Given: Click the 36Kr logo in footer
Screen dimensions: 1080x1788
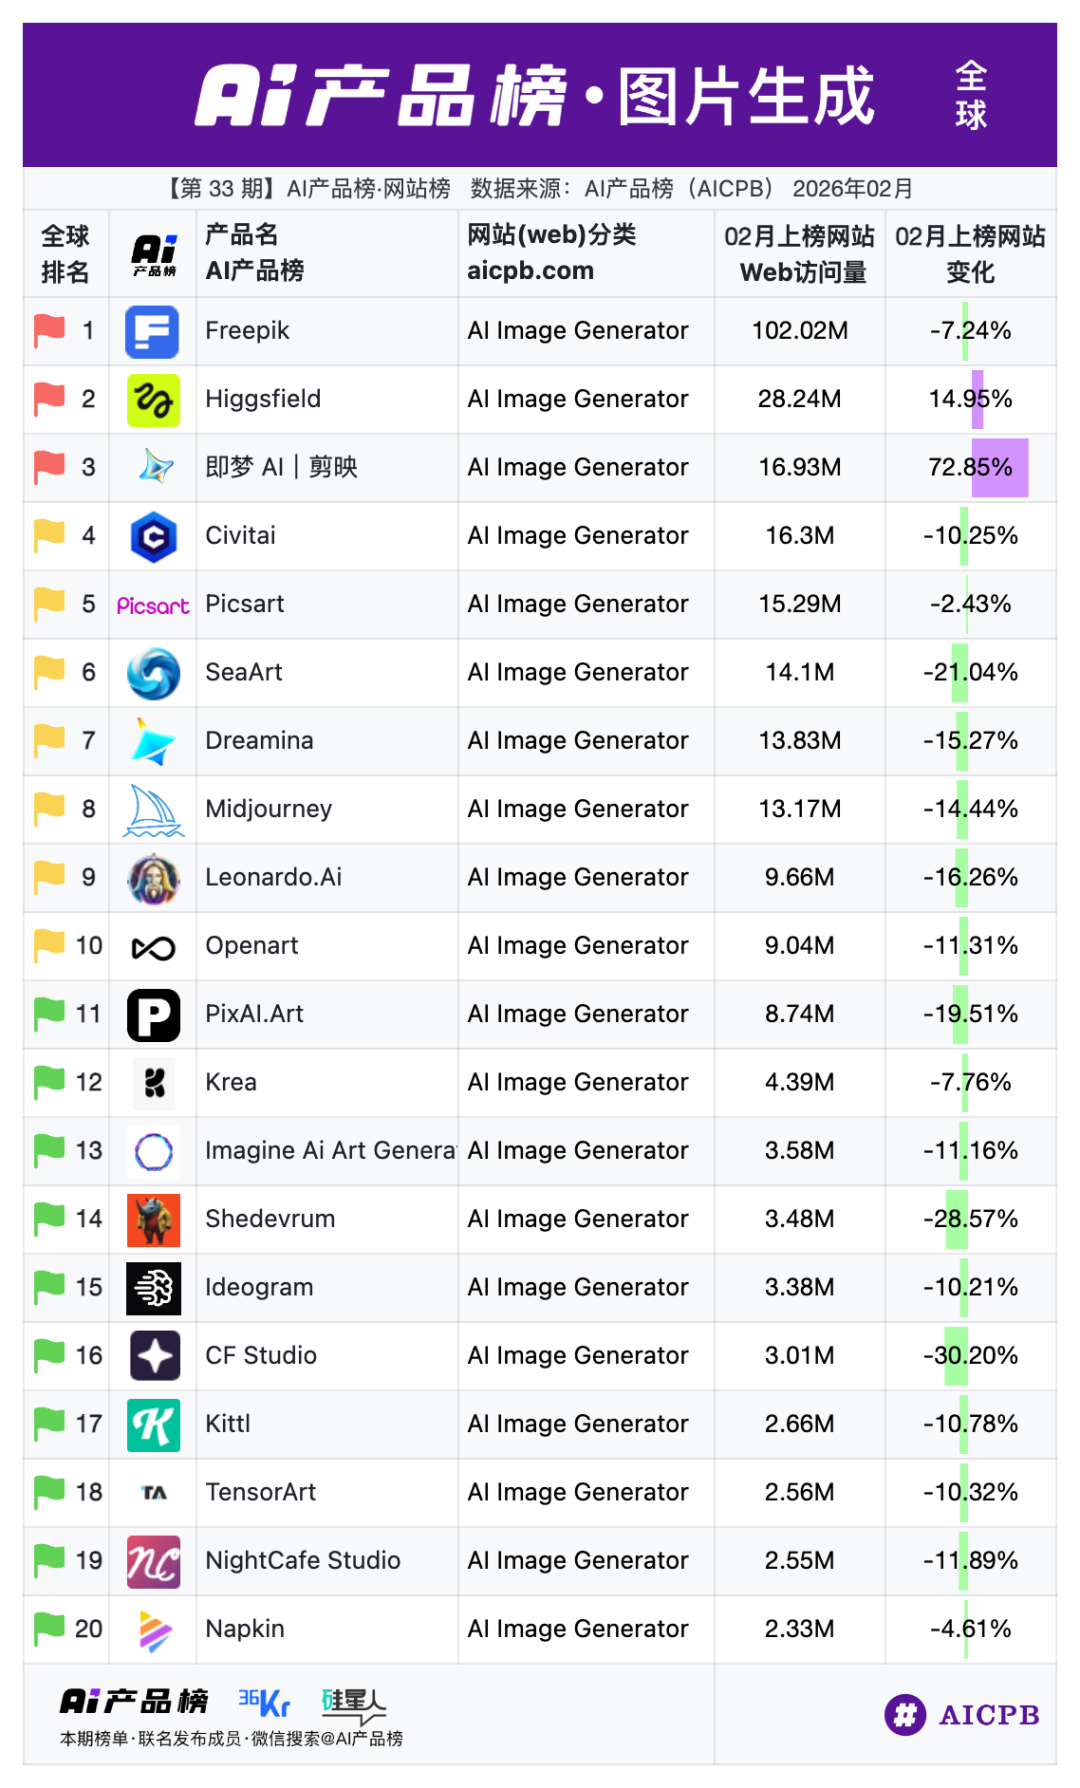Looking at the screenshot, I should pyautogui.click(x=264, y=1702).
